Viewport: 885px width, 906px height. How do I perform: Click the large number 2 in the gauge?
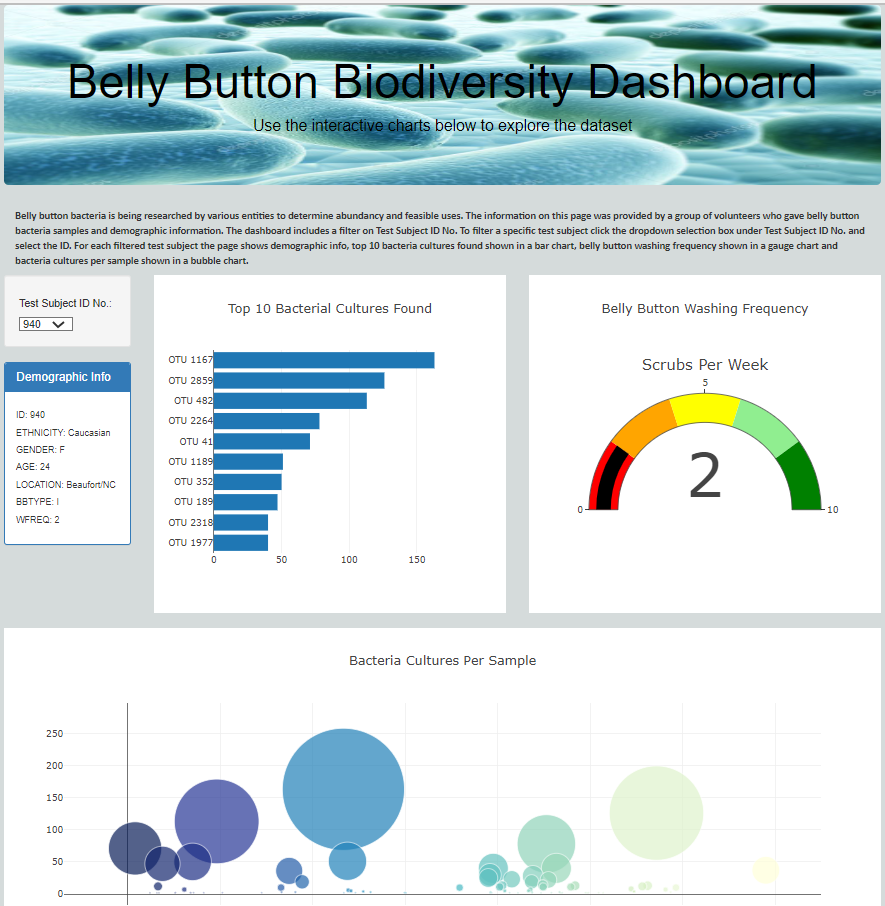click(x=705, y=476)
